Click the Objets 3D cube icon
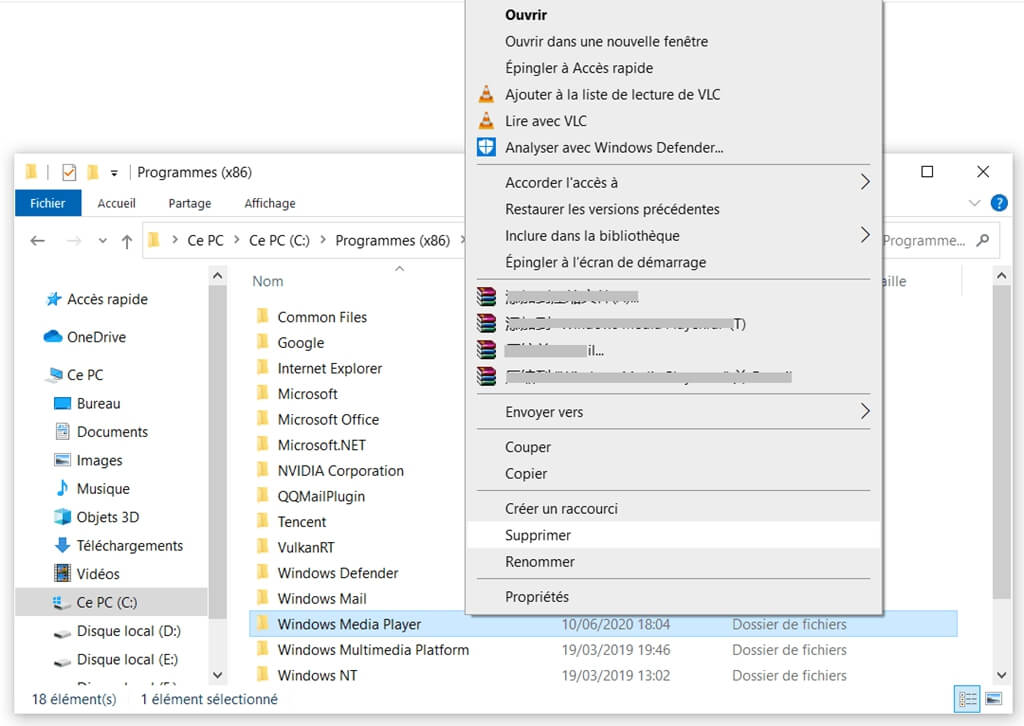This screenshot has height=726, width=1024. point(63,517)
